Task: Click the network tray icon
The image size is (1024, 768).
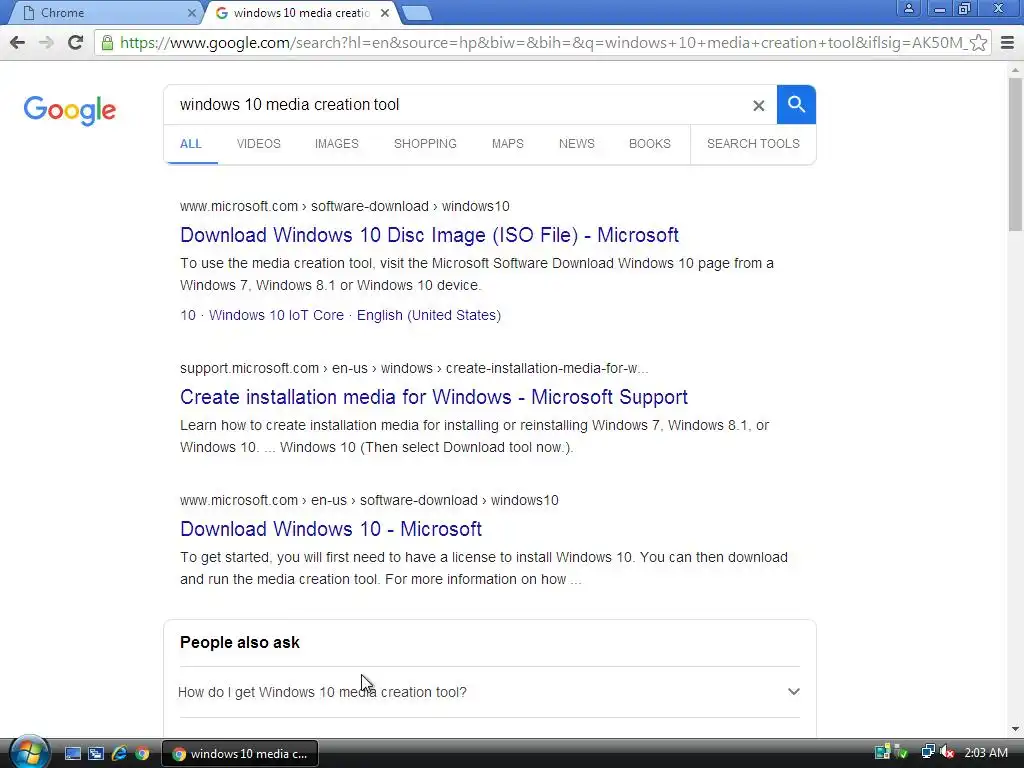Action: coord(927,752)
